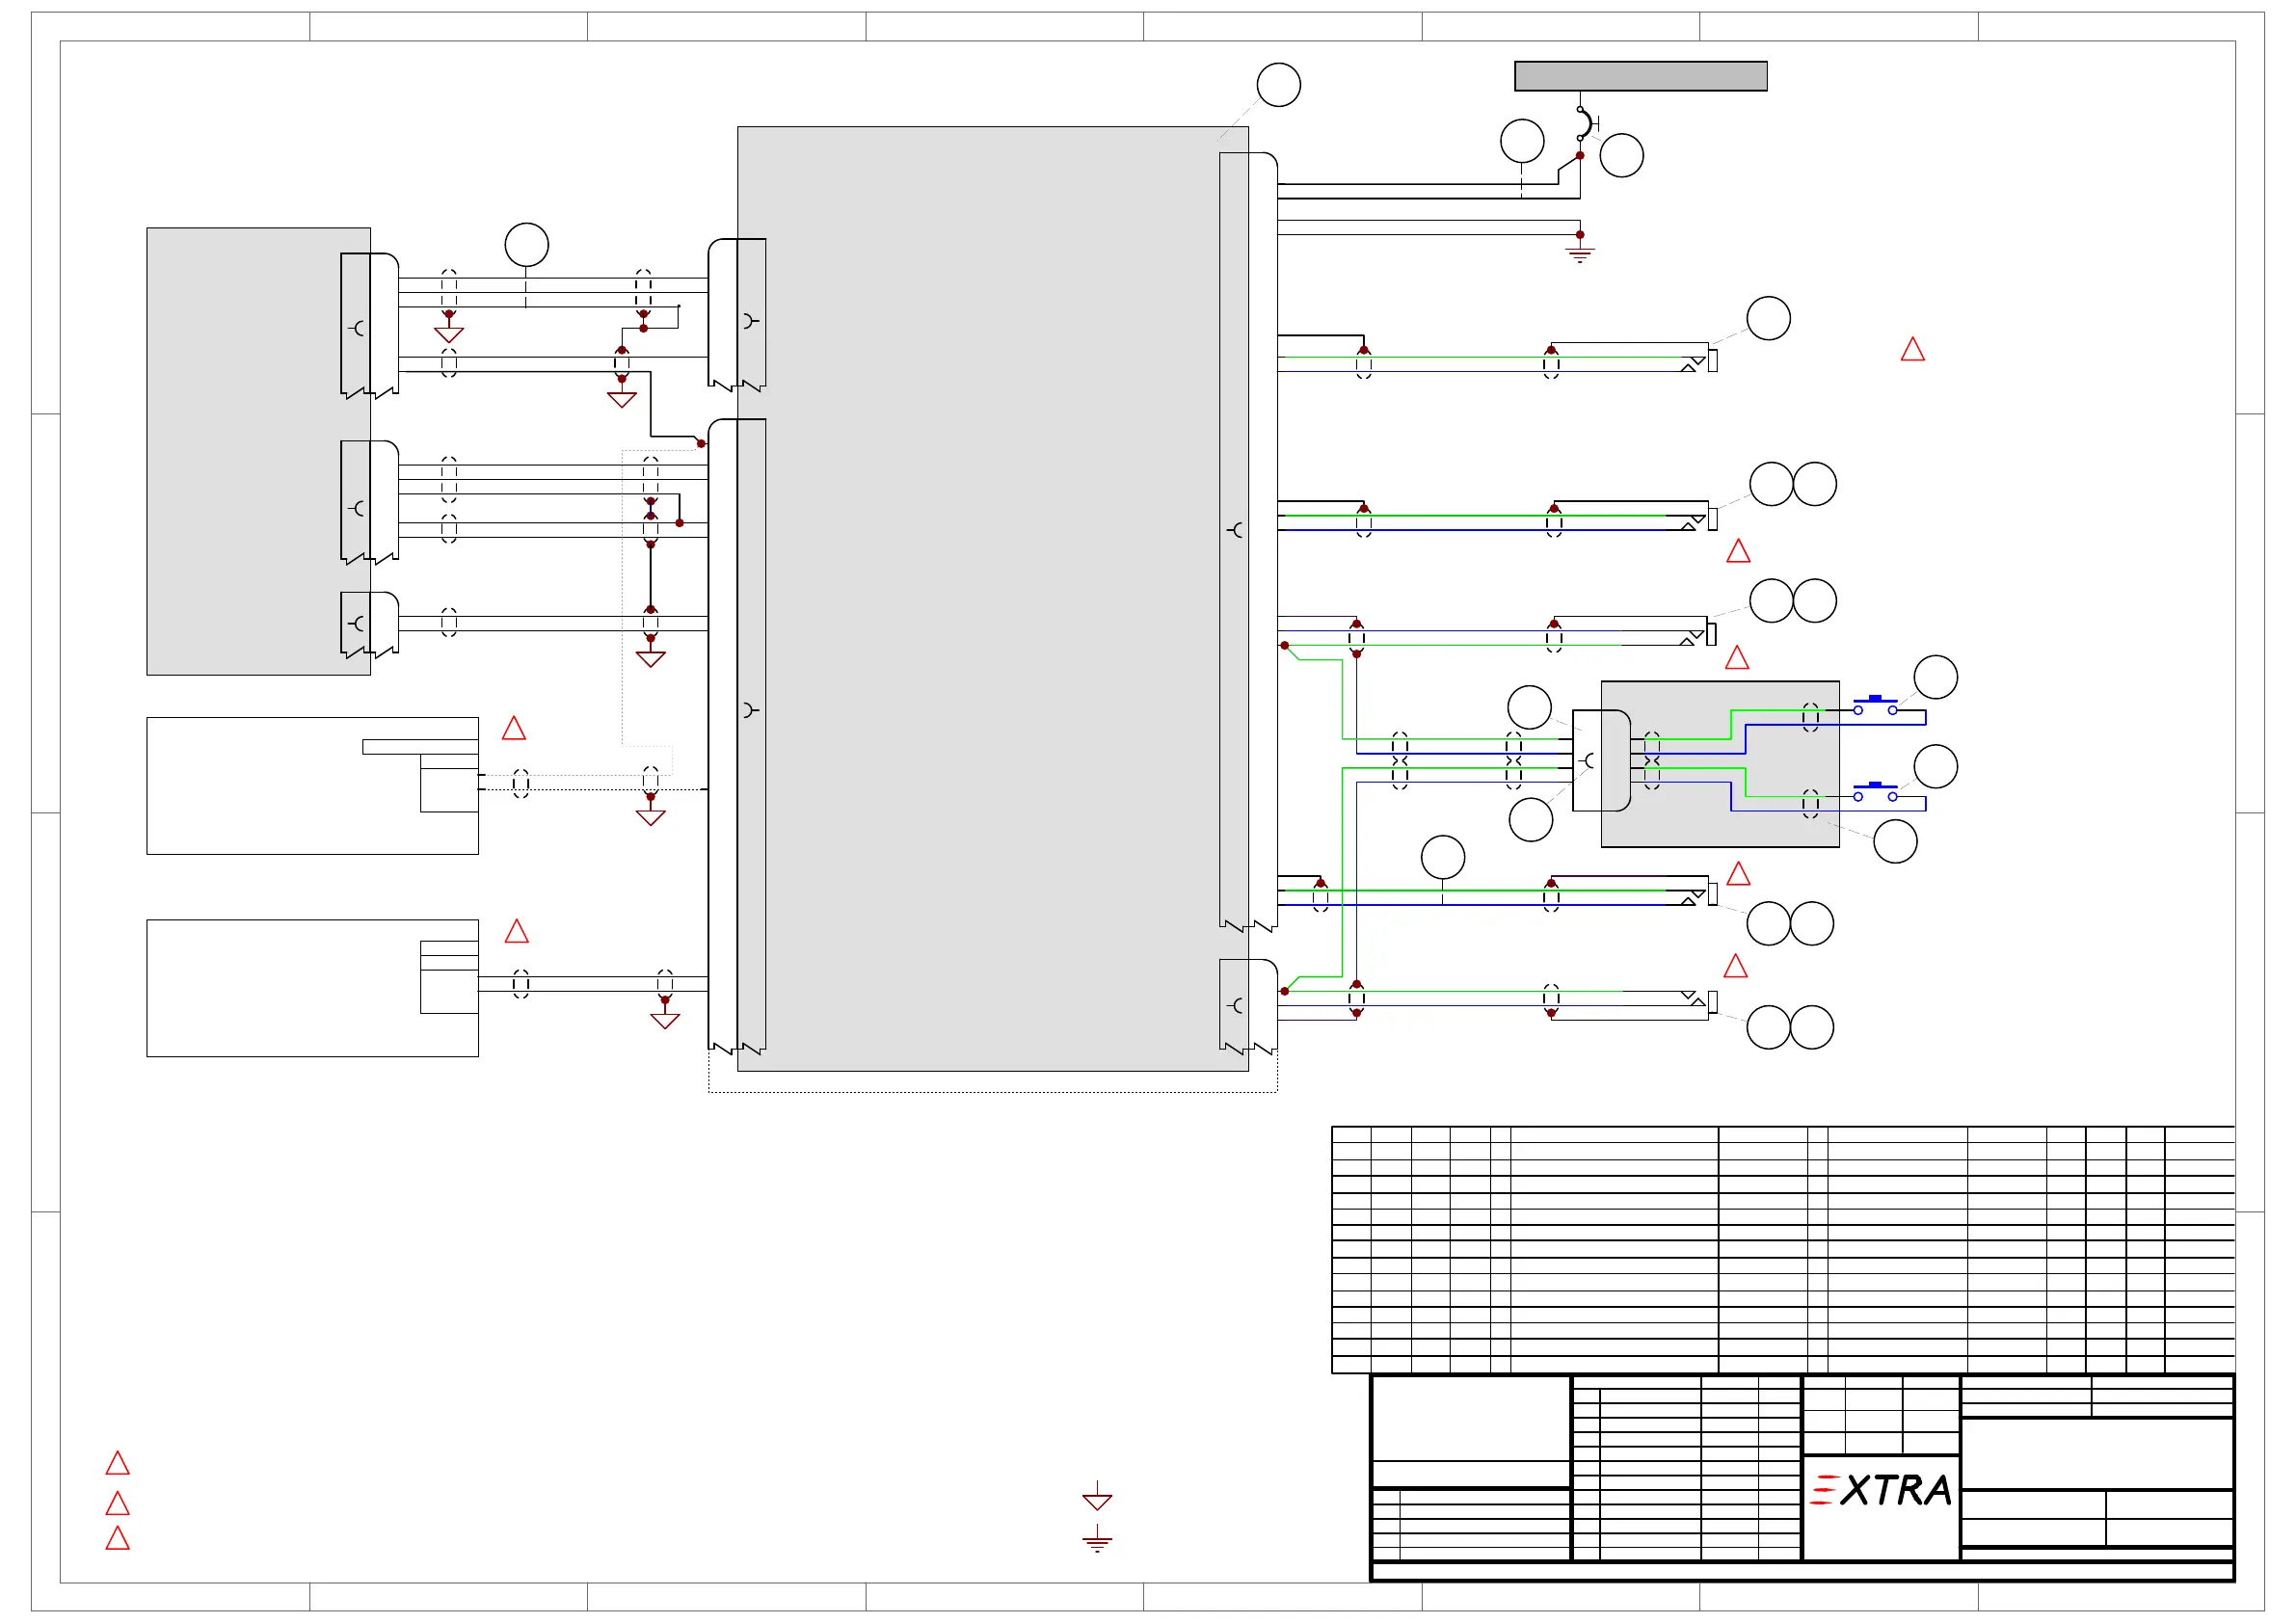This screenshot has width=2296, height=1623.
Task: Click the lowest red triangle in bottom-left notes
Action: 118,1538
